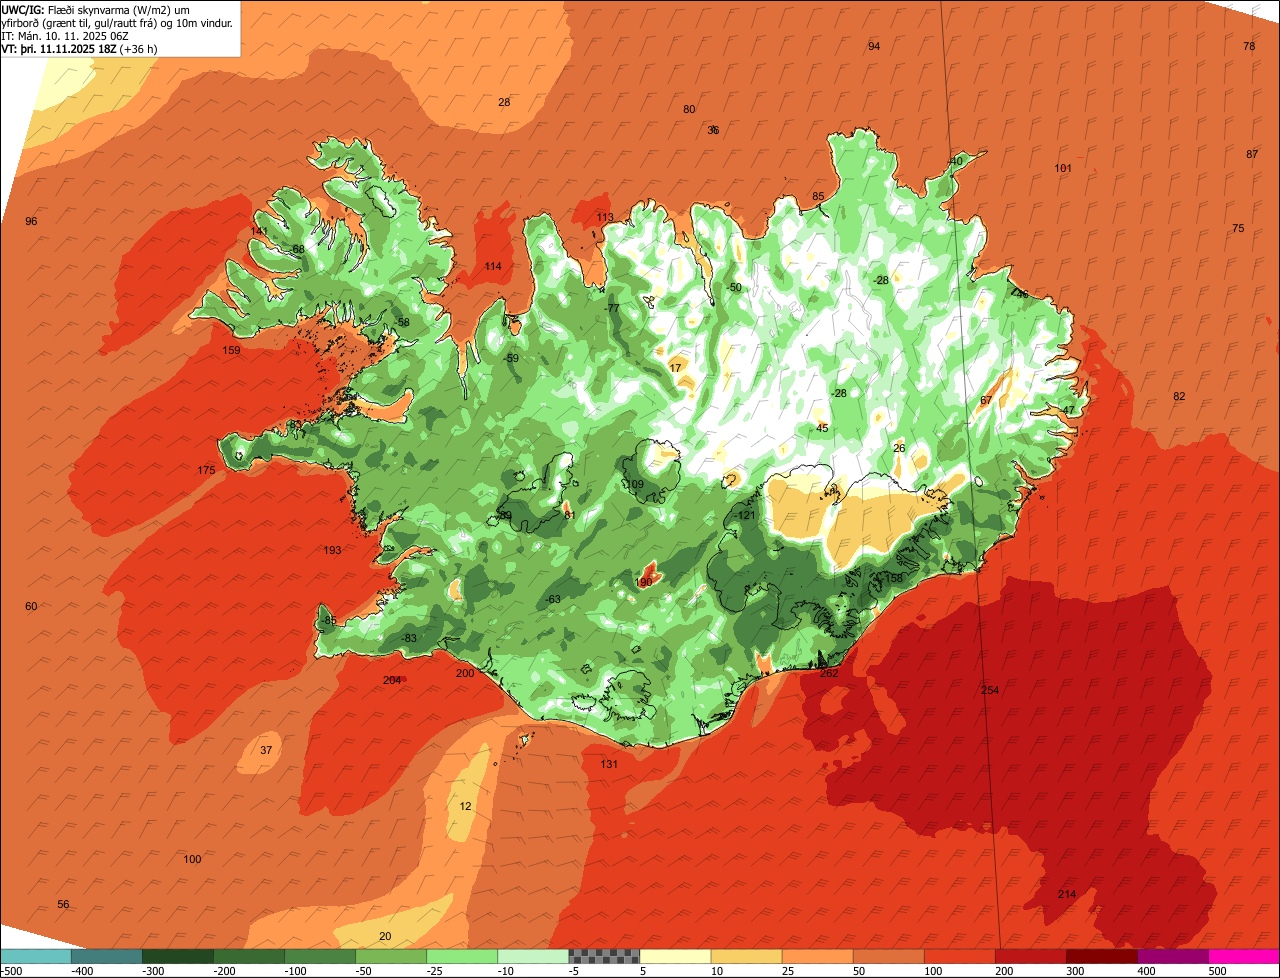Image resolution: width=1280 pixels, height=978 pixels.
Task: Click the value 113 off the north coast
Action: pos(605,217)
